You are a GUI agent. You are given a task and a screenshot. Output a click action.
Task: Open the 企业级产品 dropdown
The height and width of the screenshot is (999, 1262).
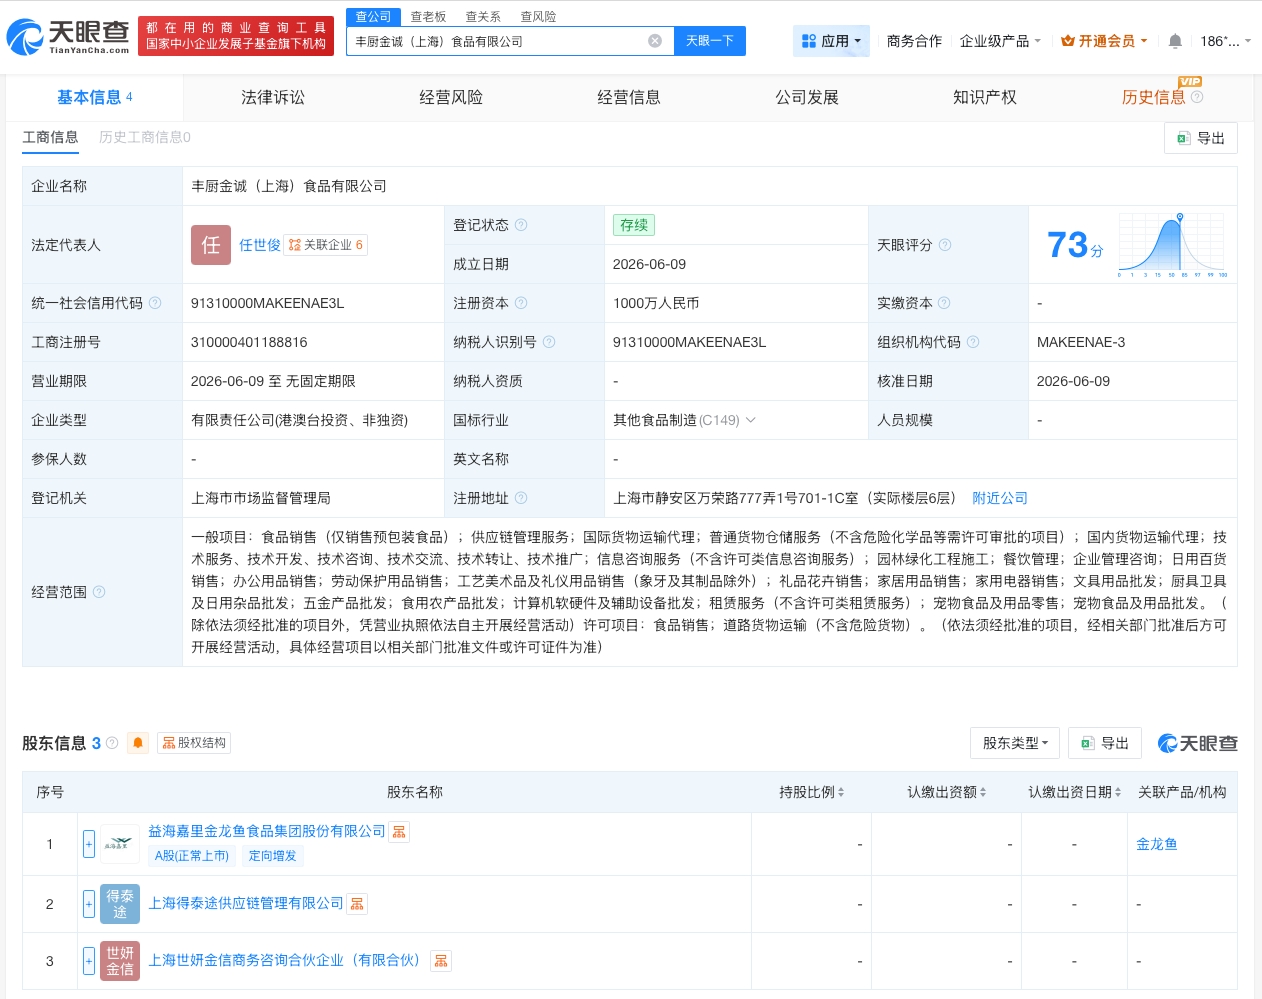pos(1000,41)
